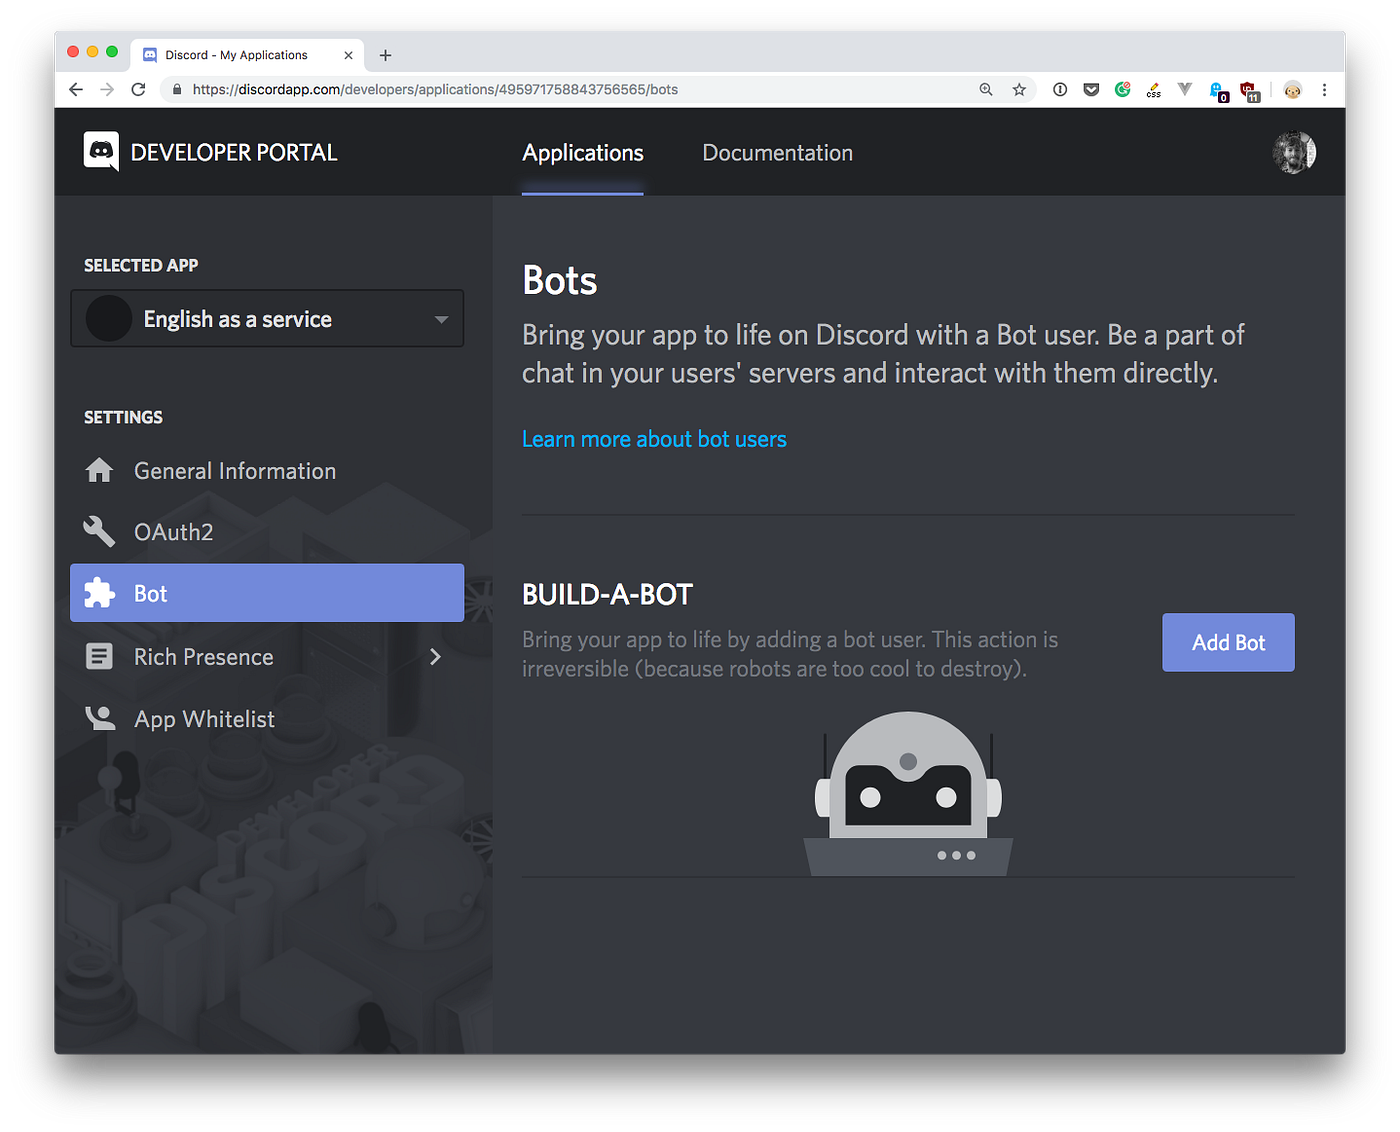Click the user avatar in the portal header
The width and height of the screenshot is (1400, 1132).
coord(1294,153)
